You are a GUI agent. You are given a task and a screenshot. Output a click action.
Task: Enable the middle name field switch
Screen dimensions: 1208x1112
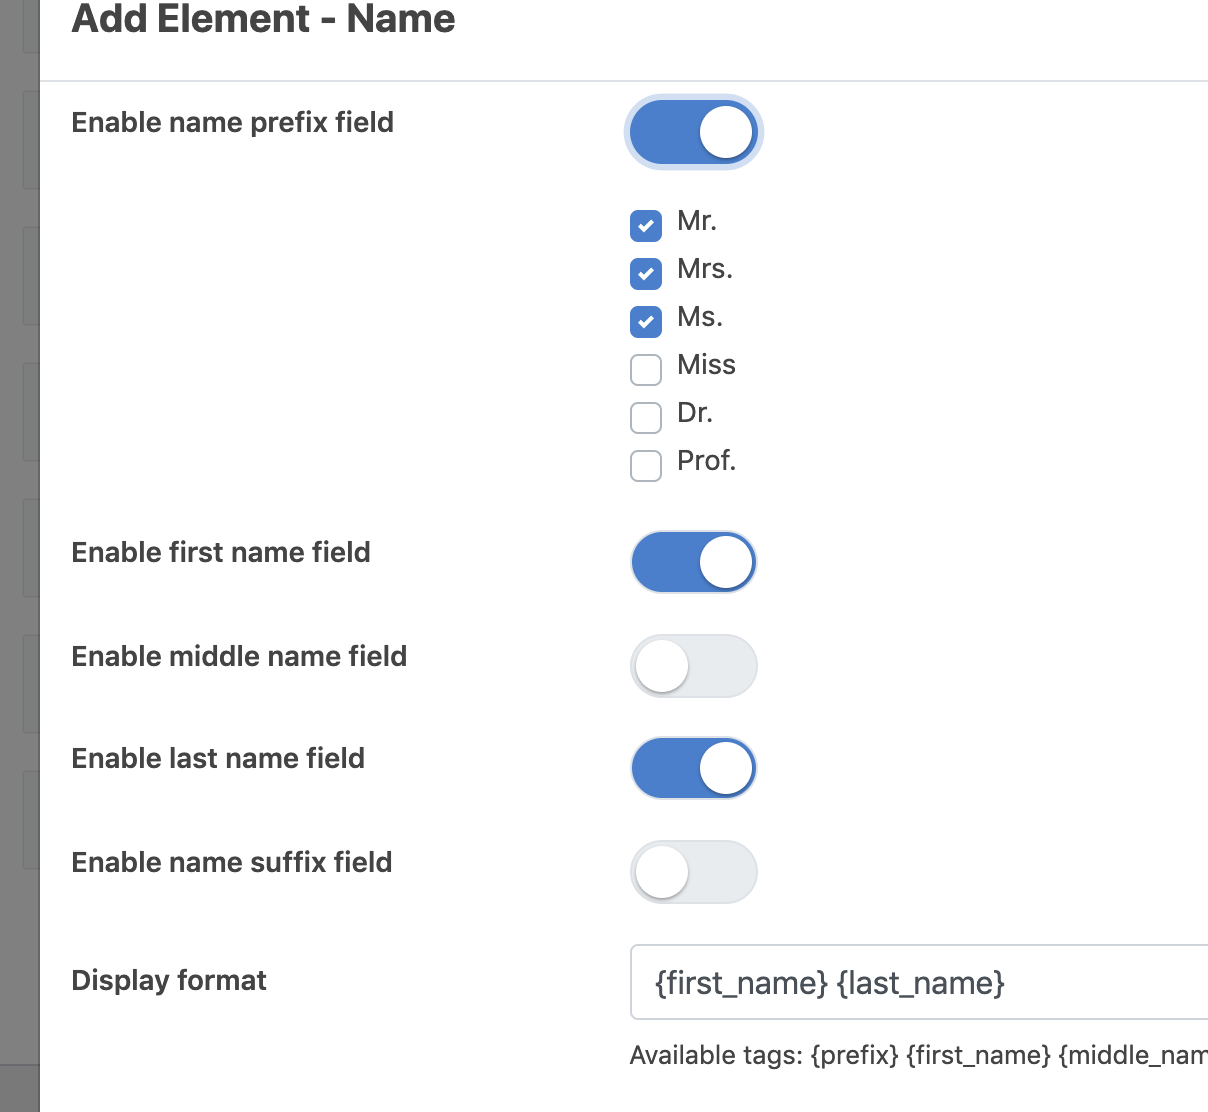coord(693,666)
